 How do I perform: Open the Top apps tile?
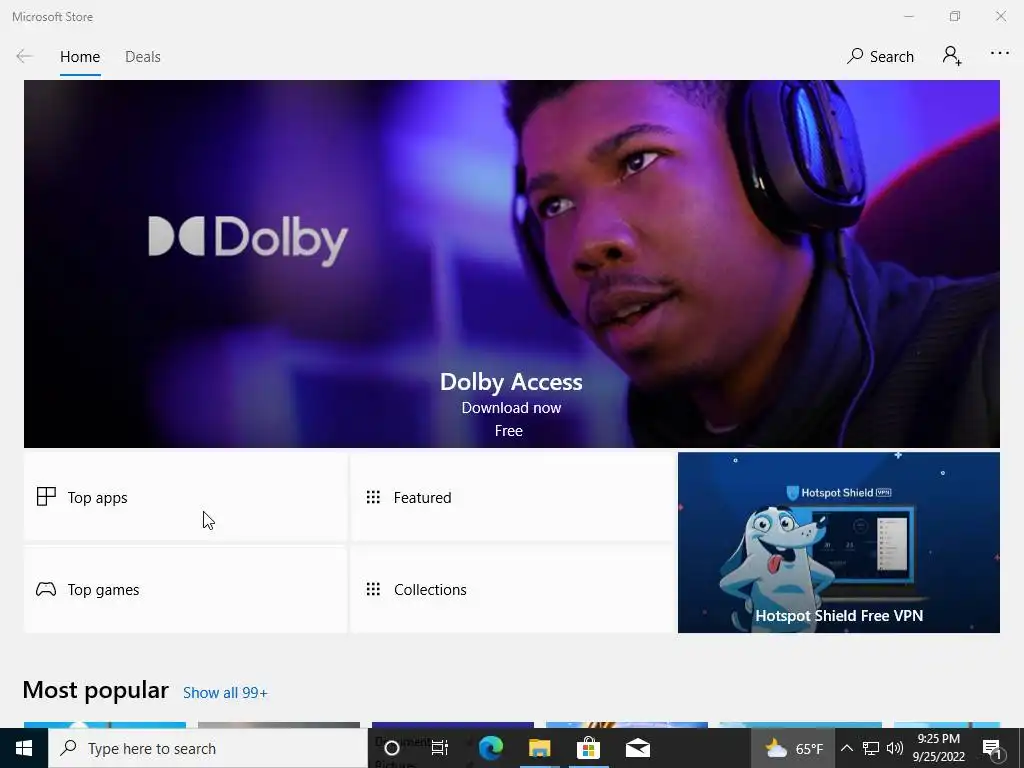(x=185, y=498)
